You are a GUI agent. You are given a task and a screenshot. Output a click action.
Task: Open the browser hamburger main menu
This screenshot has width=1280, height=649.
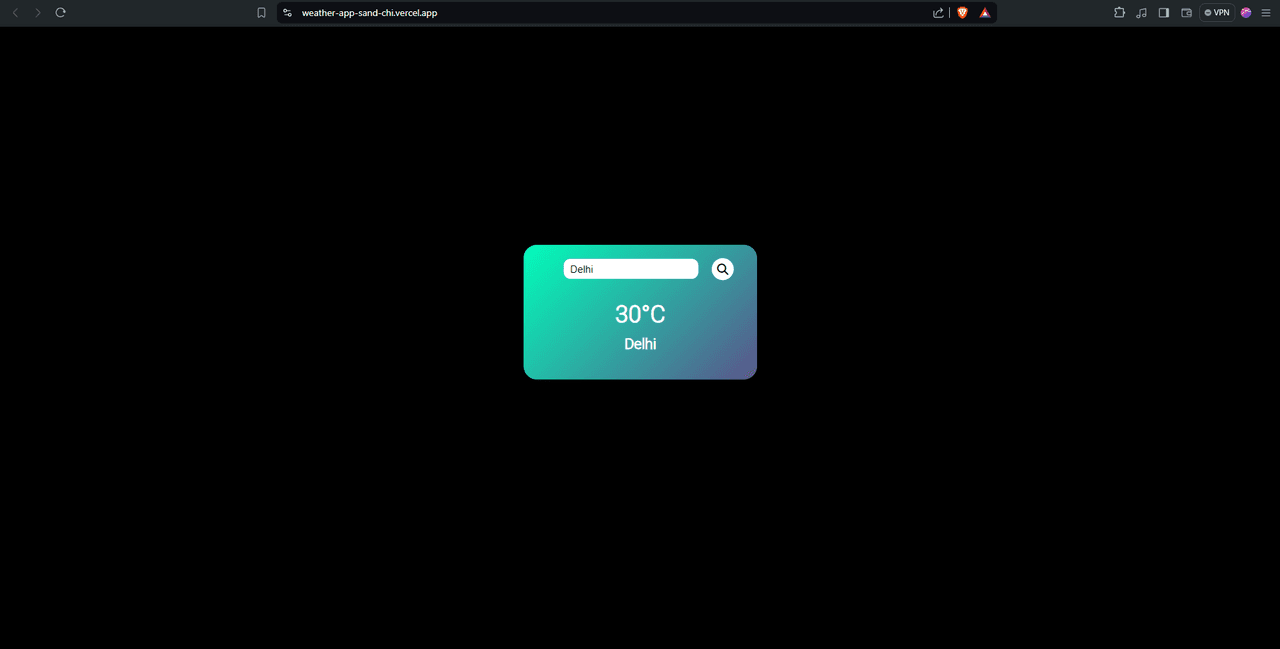click(1266, 13)
